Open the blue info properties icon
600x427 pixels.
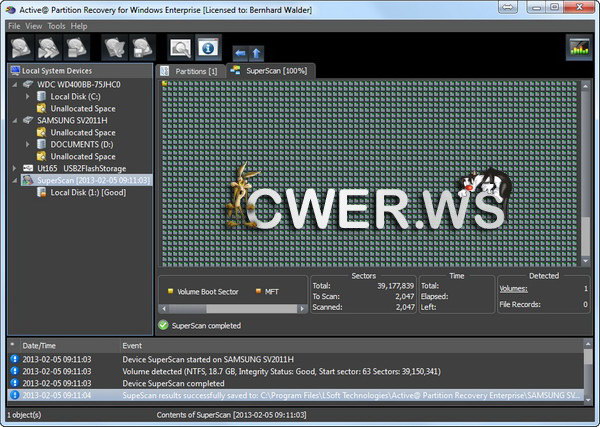point(208,47)
